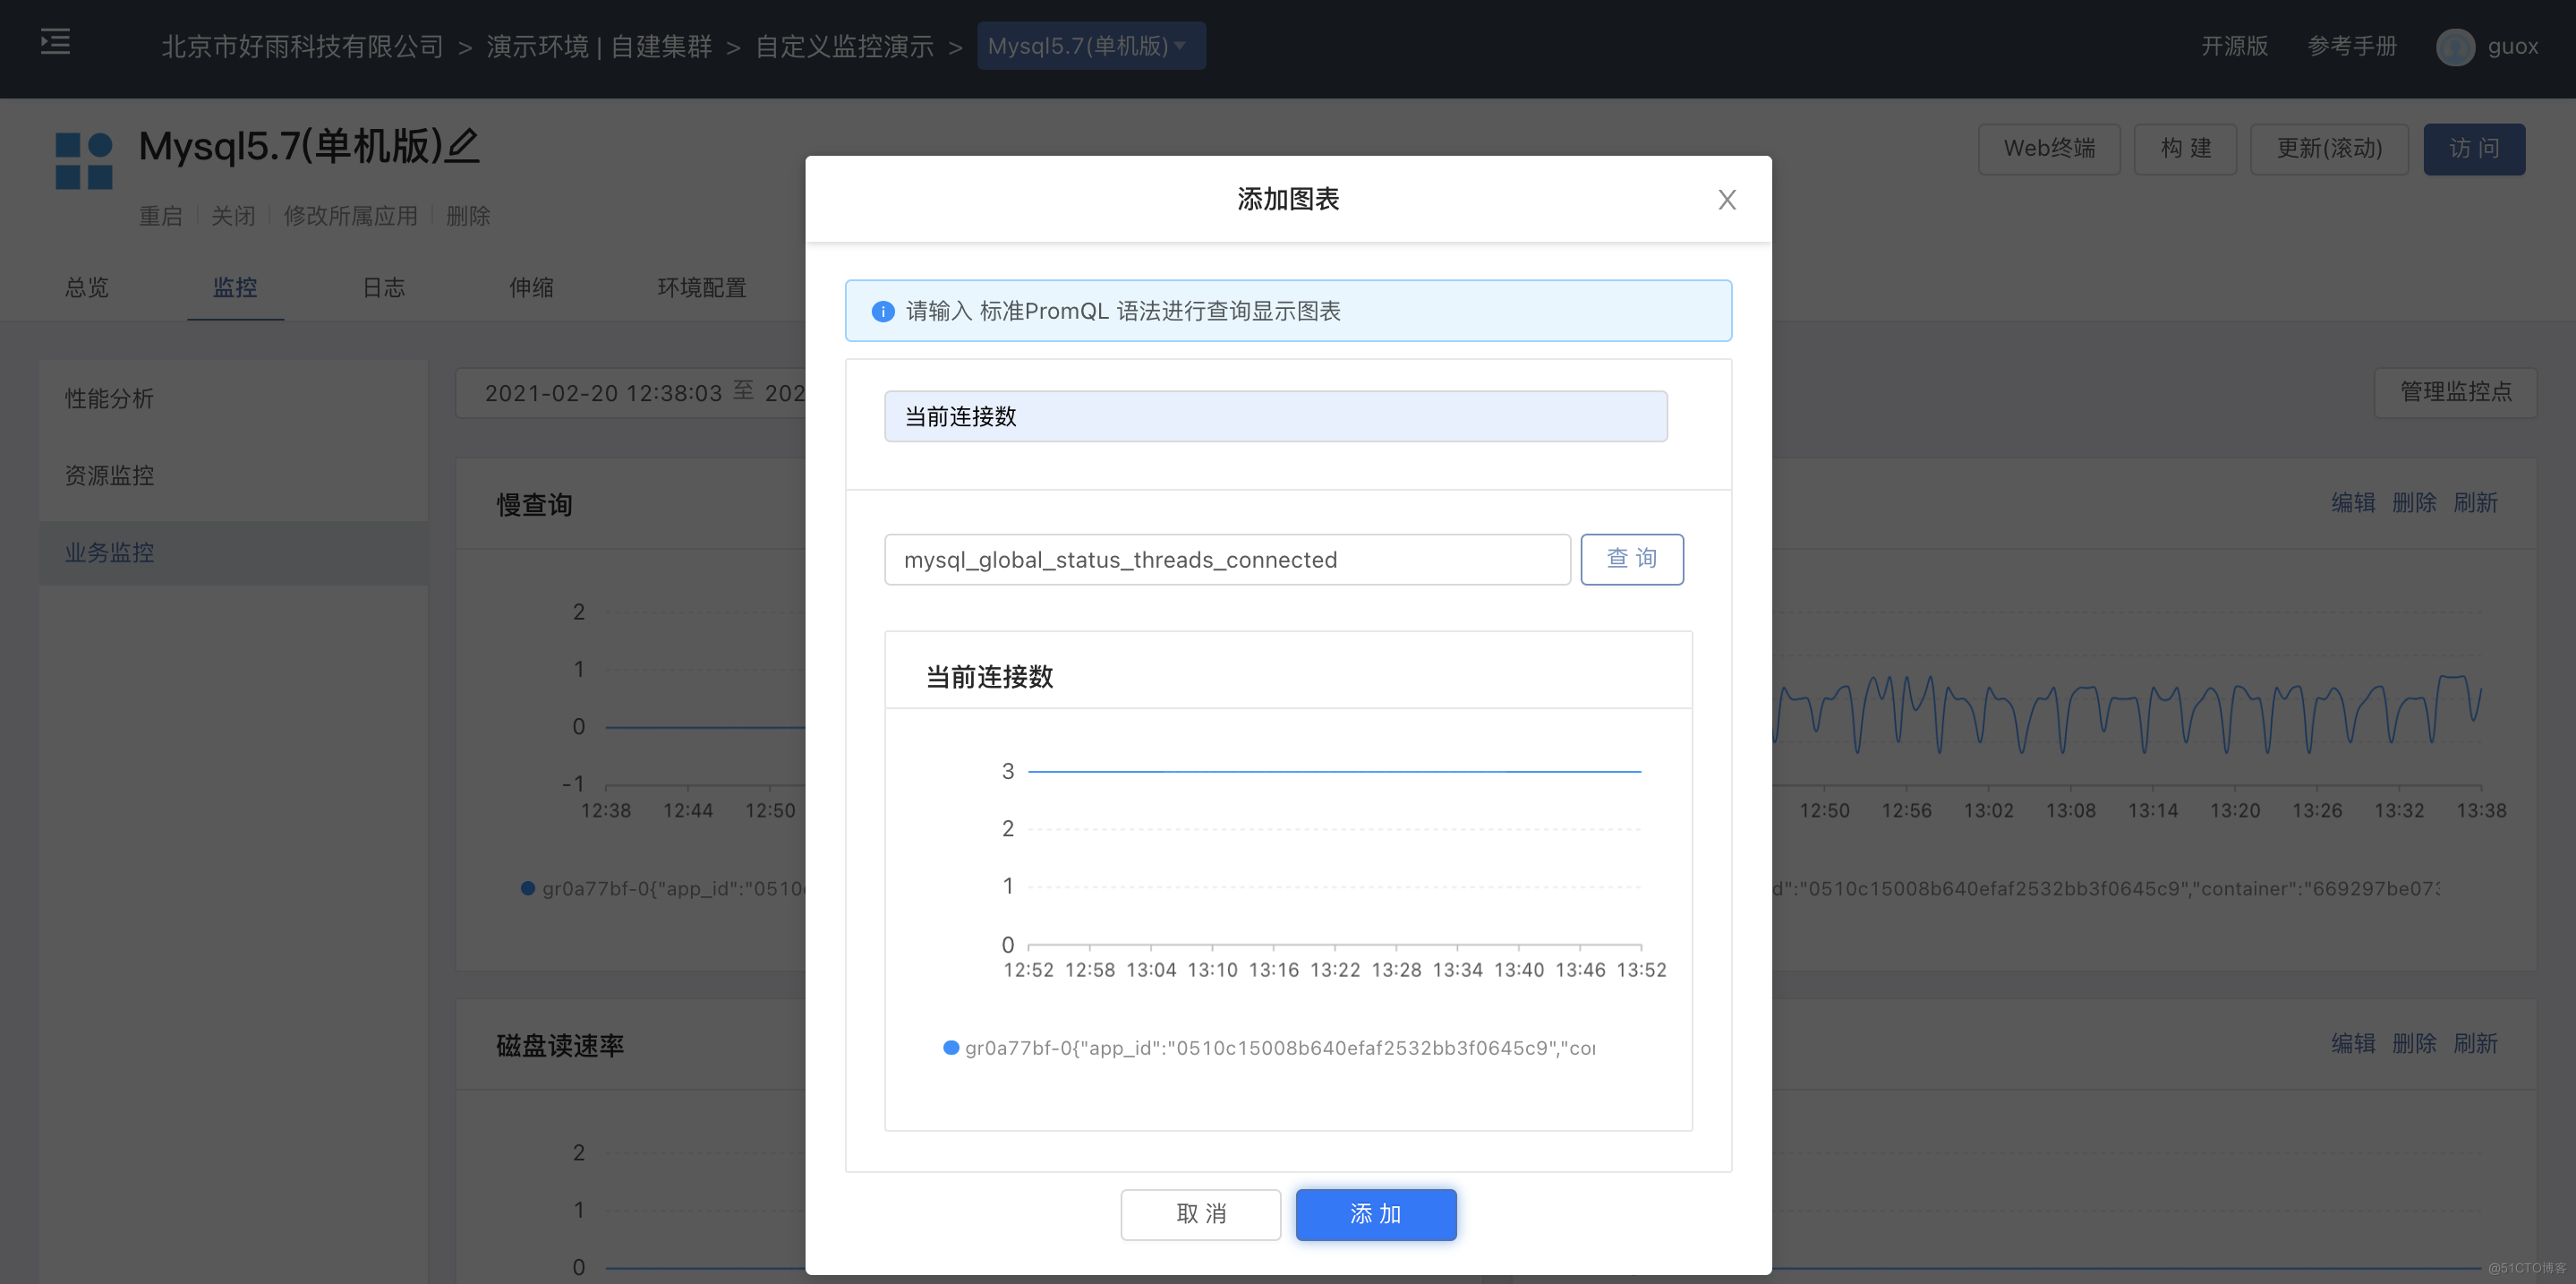The width and height of the screenshot is (2576, 1284).
Task: Click 添加 to add the chart
Action: pos(1375,1214)
